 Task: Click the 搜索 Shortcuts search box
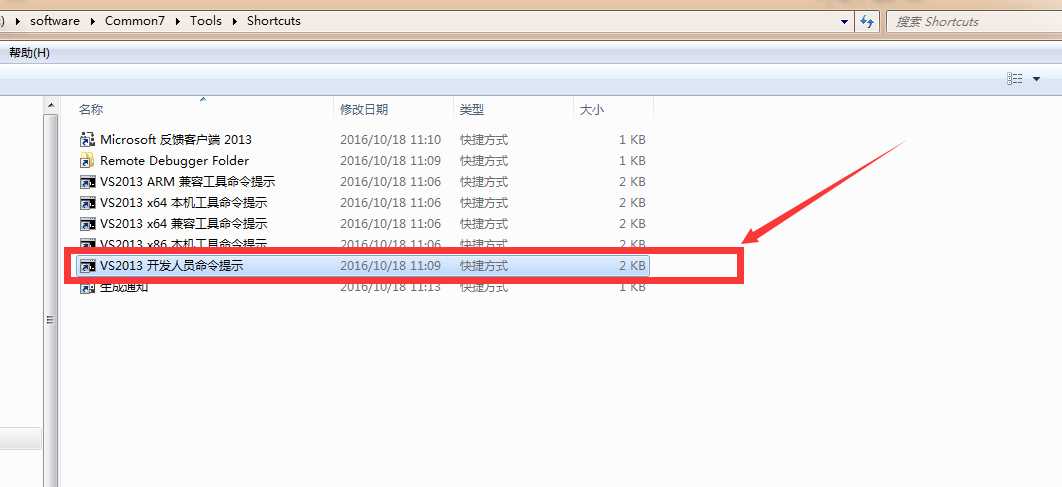point(974,22)
